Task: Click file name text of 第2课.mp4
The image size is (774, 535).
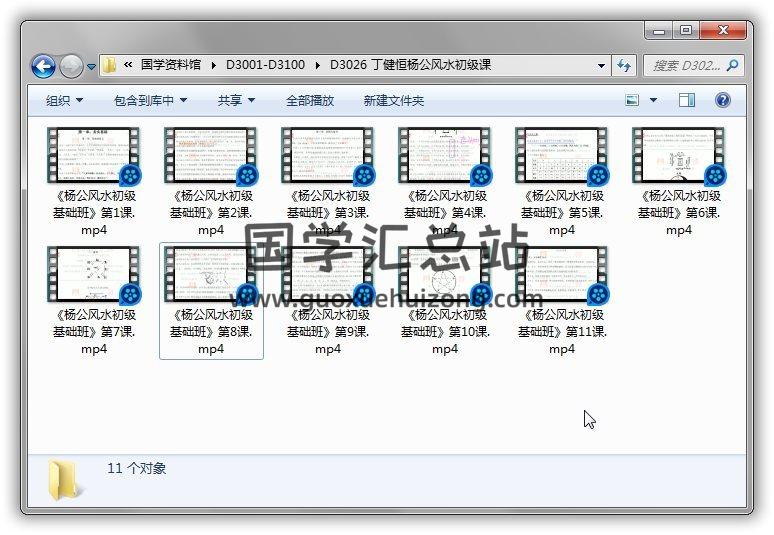Action: (211, 213)
